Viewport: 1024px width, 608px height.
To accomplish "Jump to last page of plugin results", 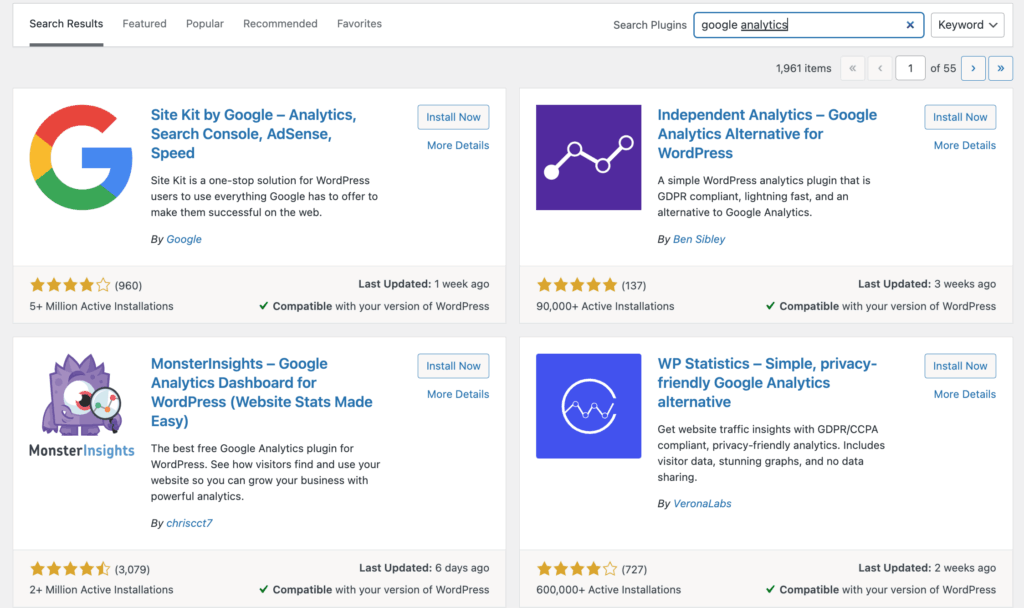I will click(1000, 68).
